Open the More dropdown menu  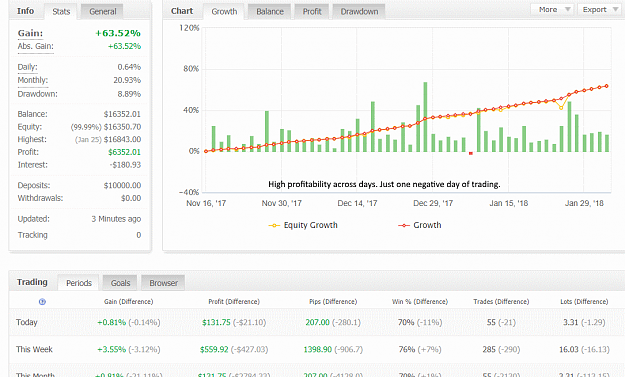(552, 9)
